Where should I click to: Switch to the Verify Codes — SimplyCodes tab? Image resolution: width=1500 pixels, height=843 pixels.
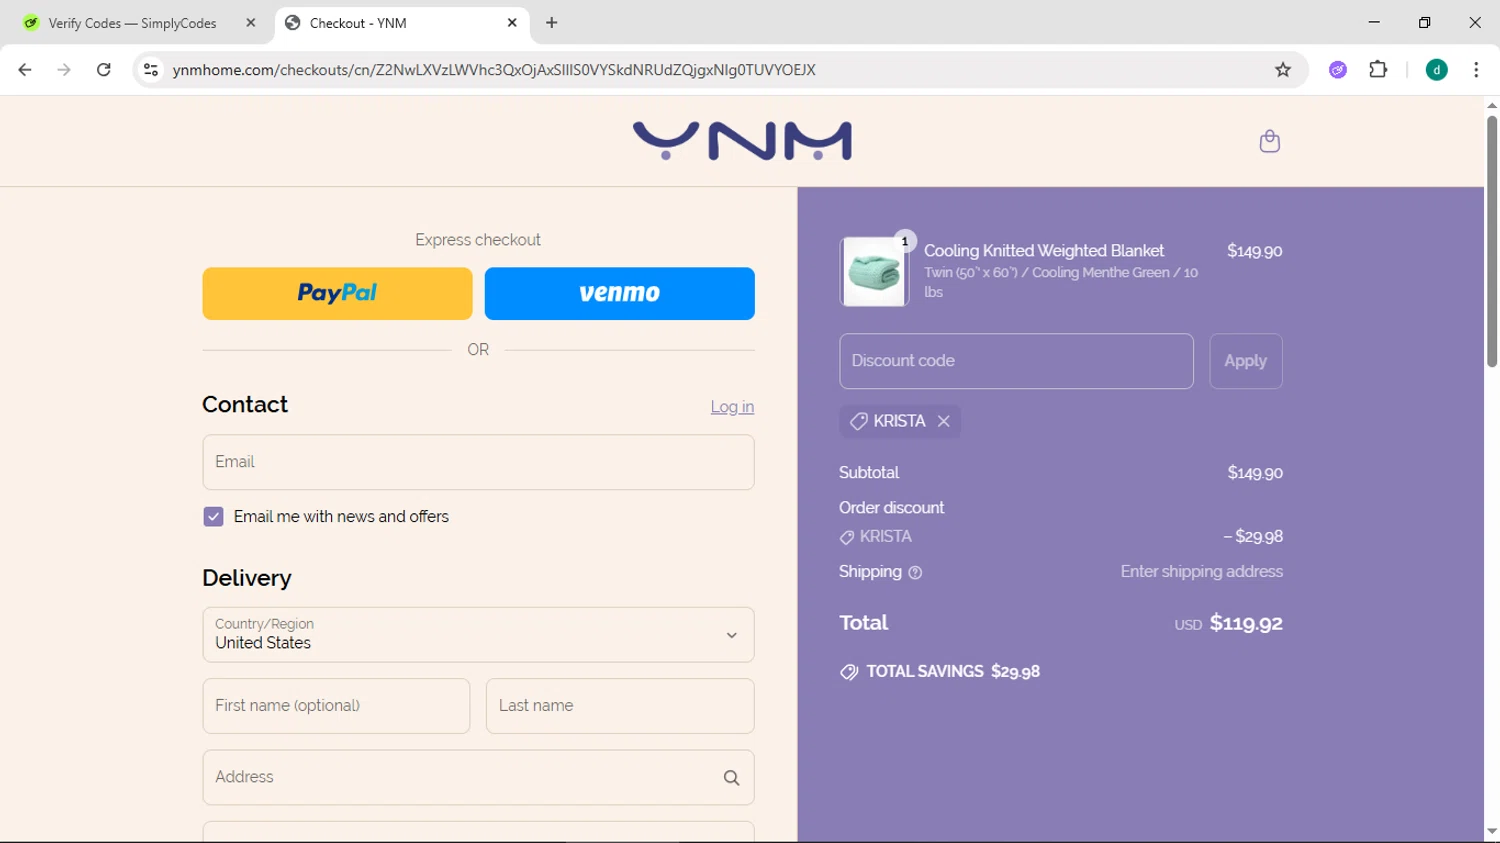pos(138,23)
